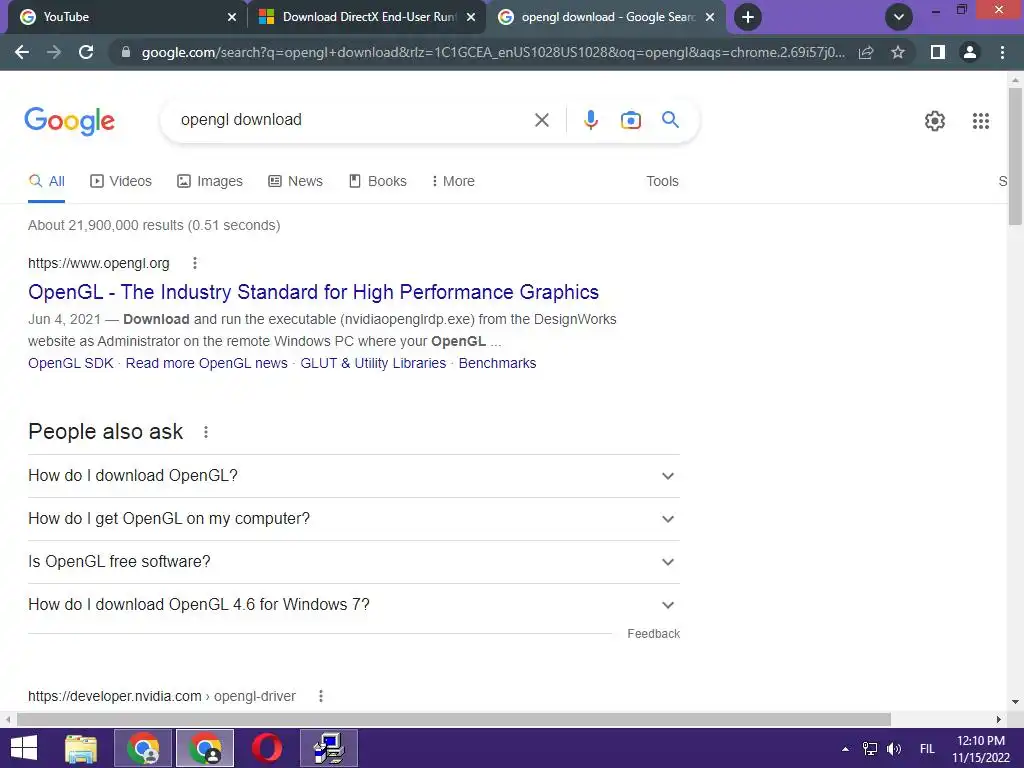Switch to News results
Image resolution: width=1024 pixels, height=768 pixels.
tap(295, 181)
